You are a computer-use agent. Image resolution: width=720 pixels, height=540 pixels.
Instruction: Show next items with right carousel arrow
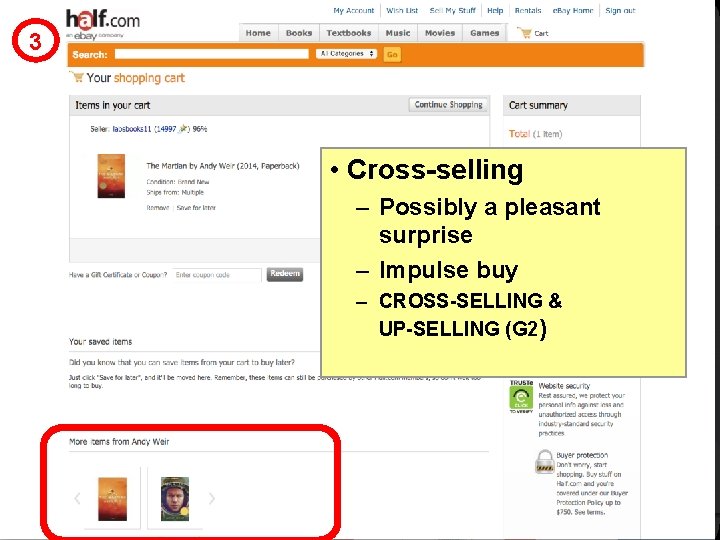(212, 498)
